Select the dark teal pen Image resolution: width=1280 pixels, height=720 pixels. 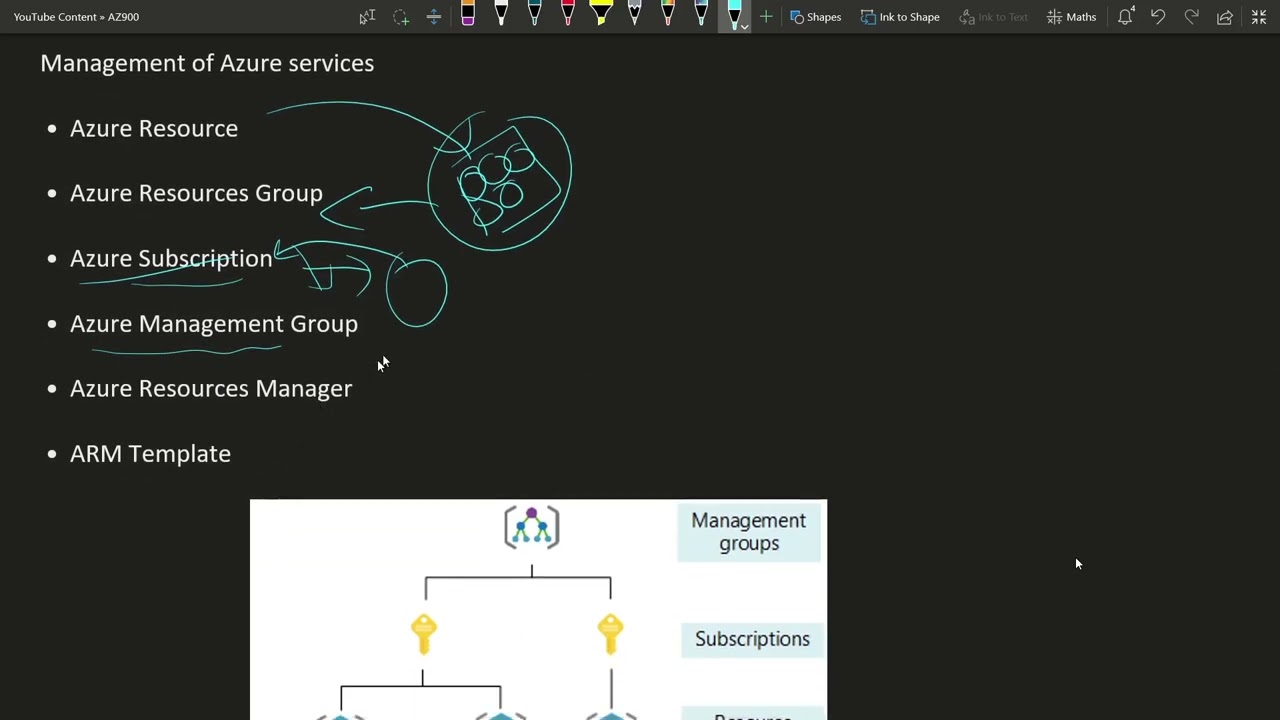click(x=534, y=14)
